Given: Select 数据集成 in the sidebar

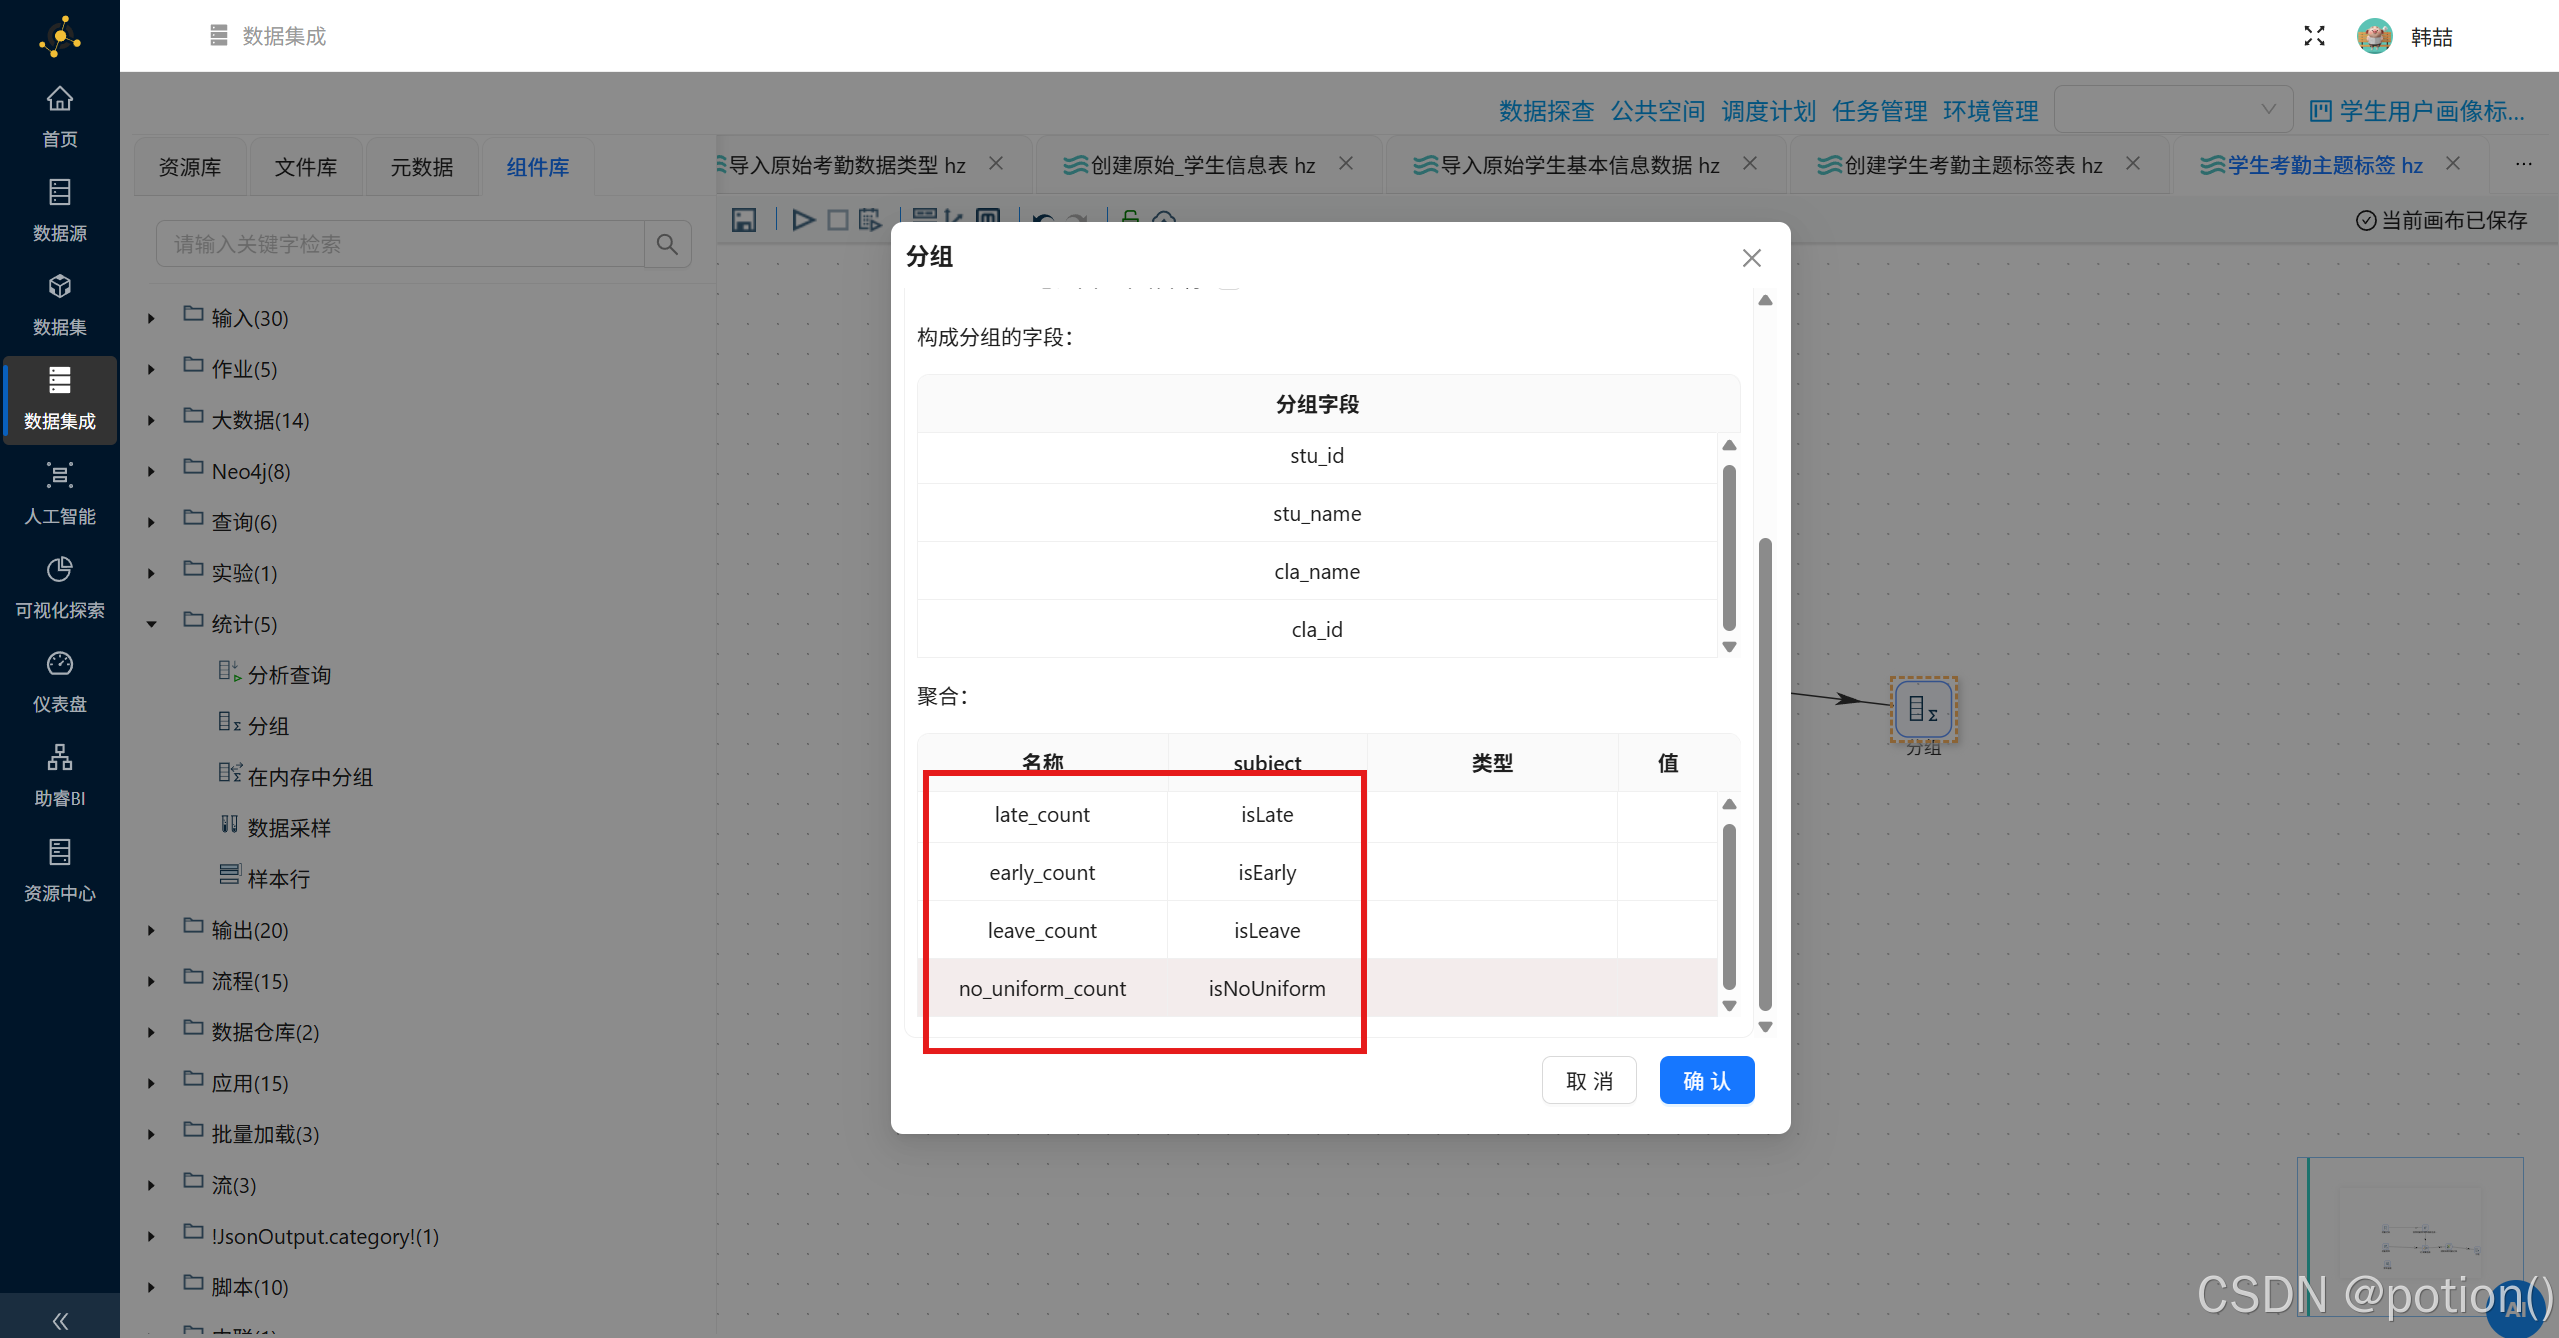Looking at the screenshot, I should (x=60, y=399).
